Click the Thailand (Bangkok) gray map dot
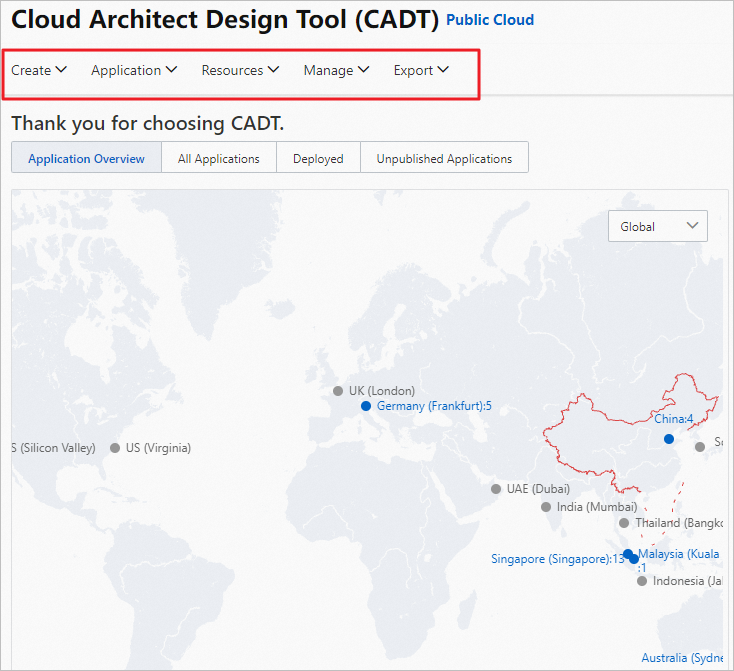 tap(624, 523)
